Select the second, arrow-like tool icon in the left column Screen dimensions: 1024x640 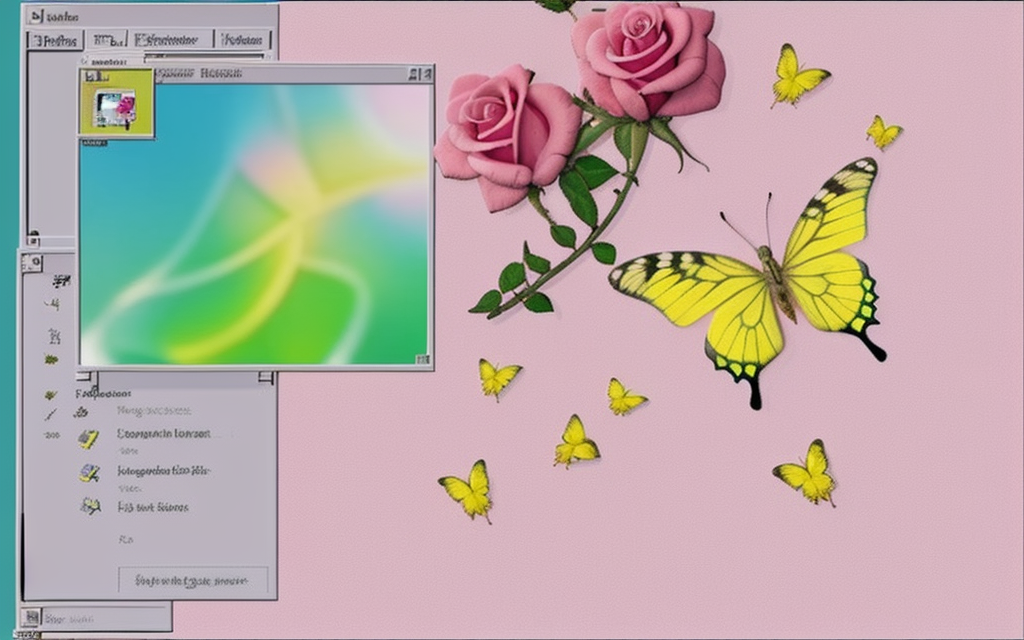tap(53, 304)
